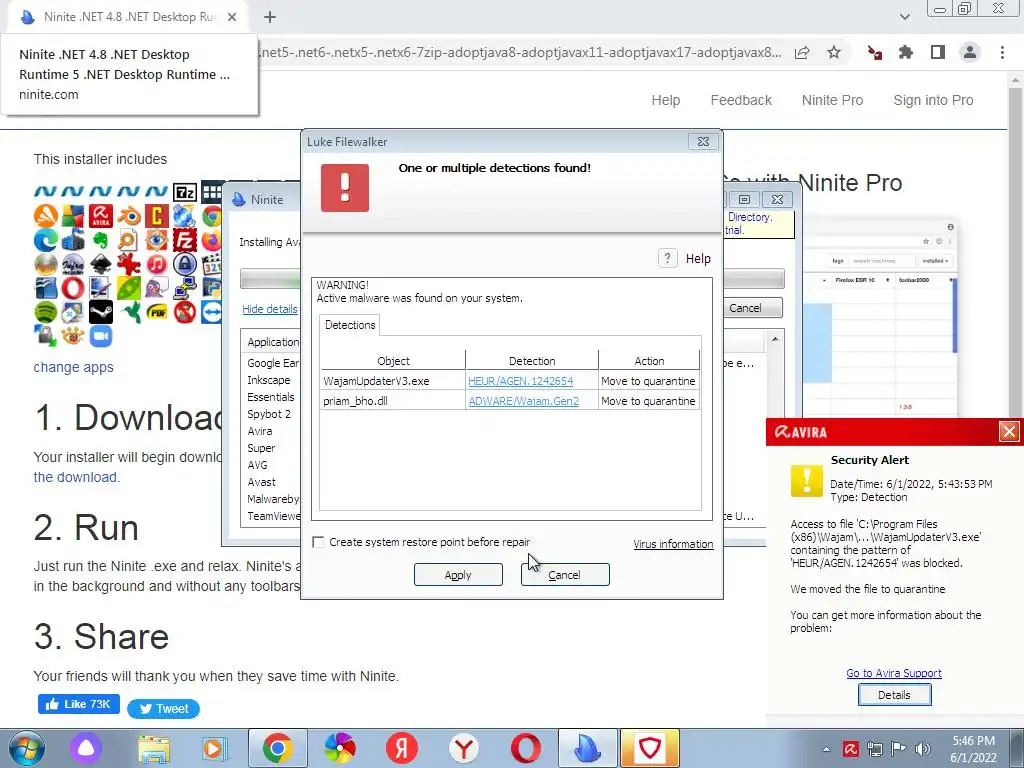This screenshot has height=768, width=1024.
Task: Open the Chrome profile avatar
Action: click(970, 52)
